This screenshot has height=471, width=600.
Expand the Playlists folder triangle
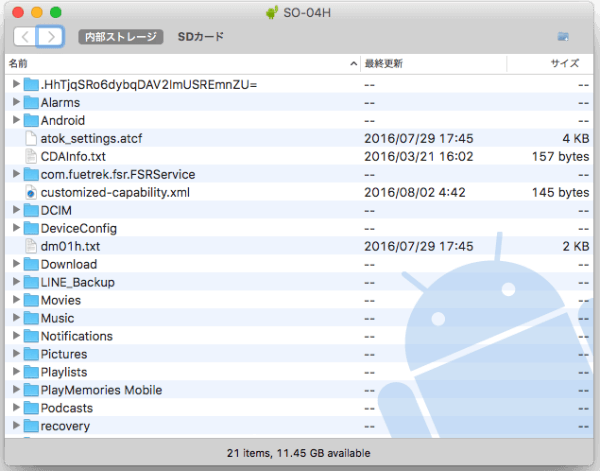16,372
